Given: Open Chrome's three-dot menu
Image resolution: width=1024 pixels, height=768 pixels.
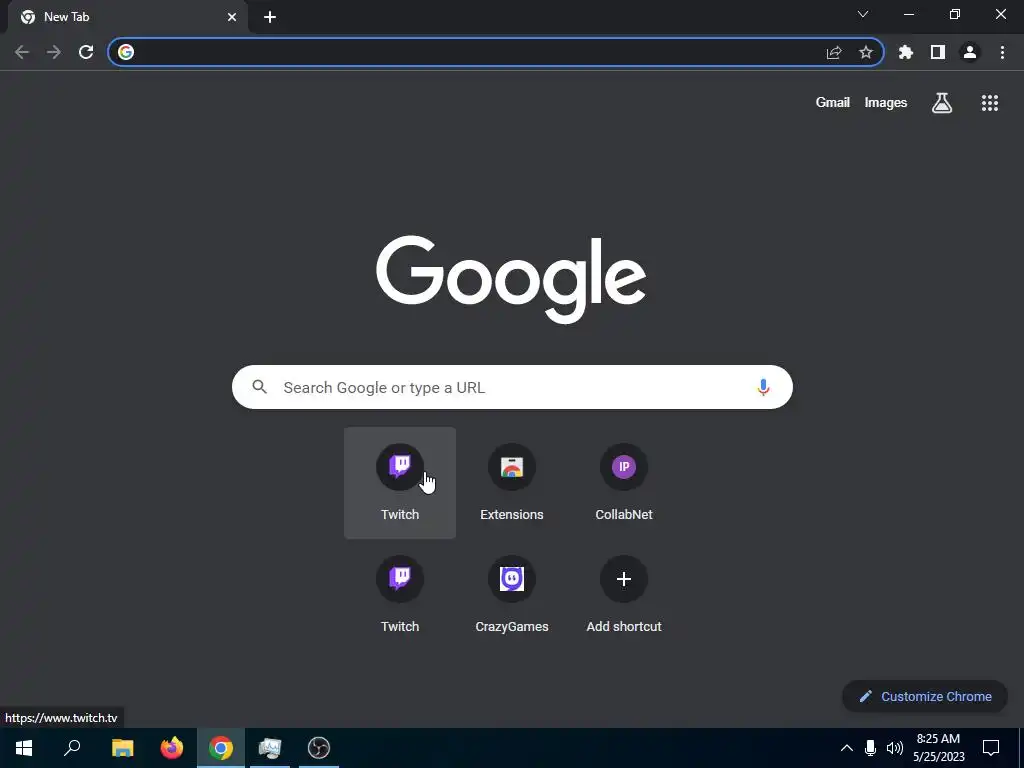Looking at the screenshot, I should [x=1002, y=52].
